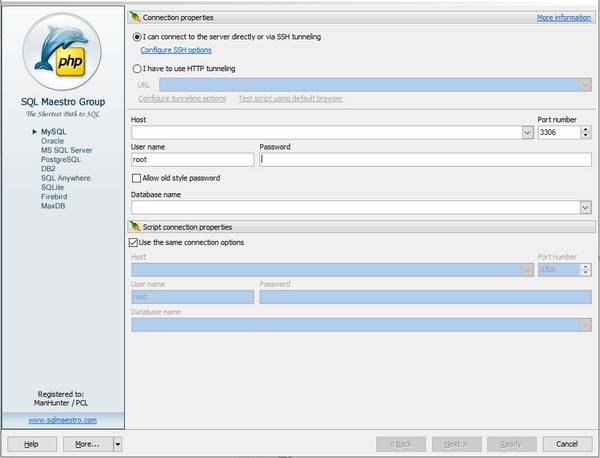Select SQLite in the database list

[x=52, y=187]
